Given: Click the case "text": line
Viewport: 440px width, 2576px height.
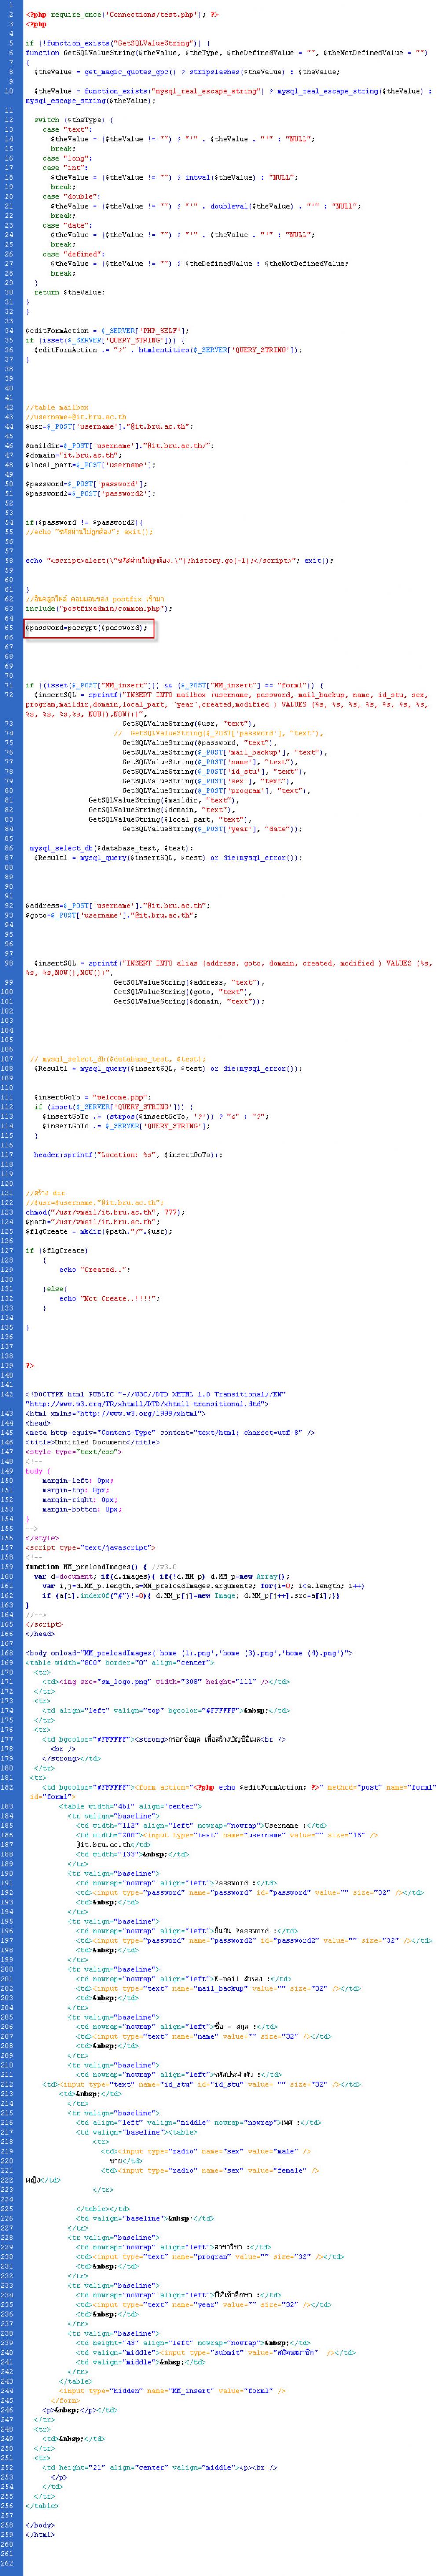Looking at the screenshot, I should point(65,129).
